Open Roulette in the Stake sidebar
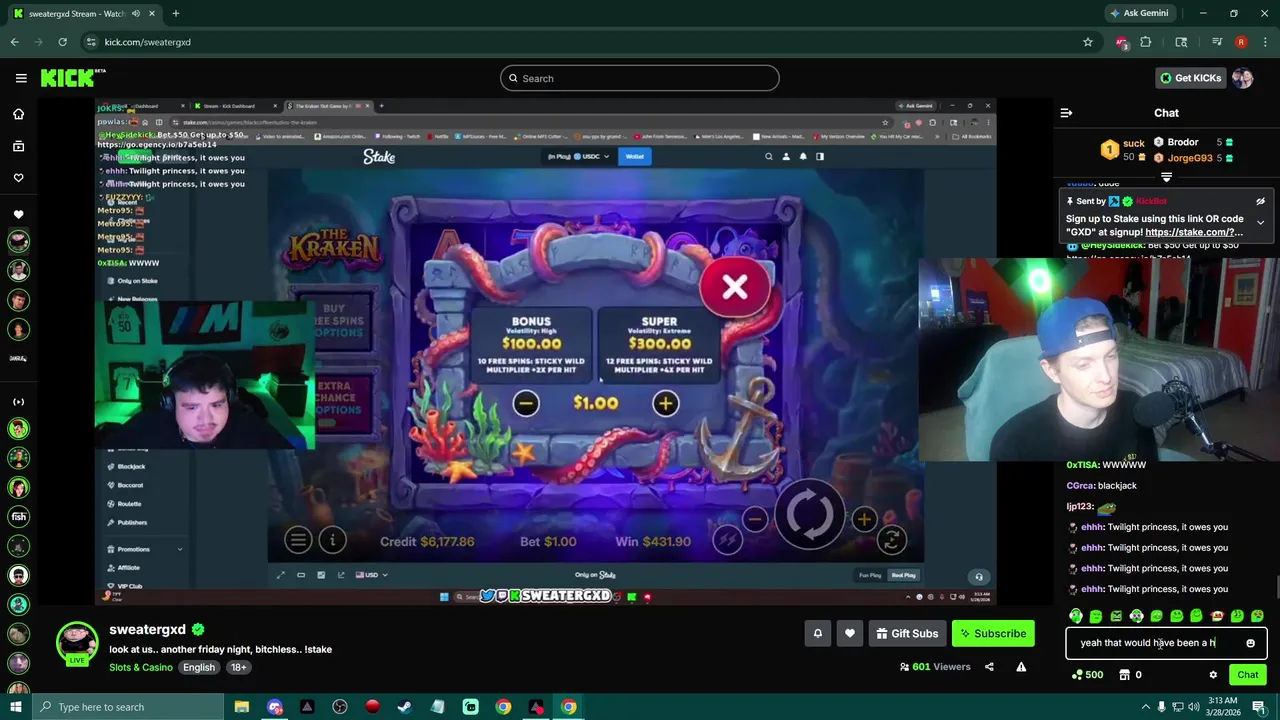 [x=129, y=504]
